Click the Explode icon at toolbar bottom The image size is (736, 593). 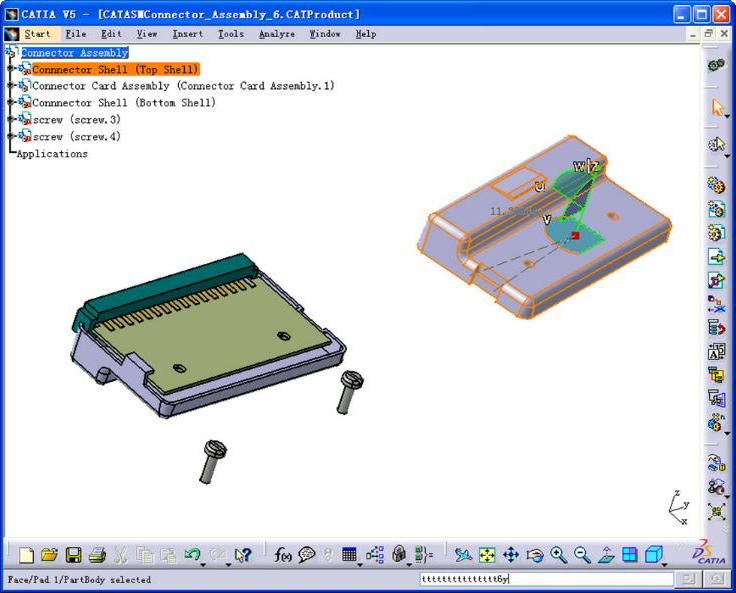pyautogui.click(x=716, y=511)
